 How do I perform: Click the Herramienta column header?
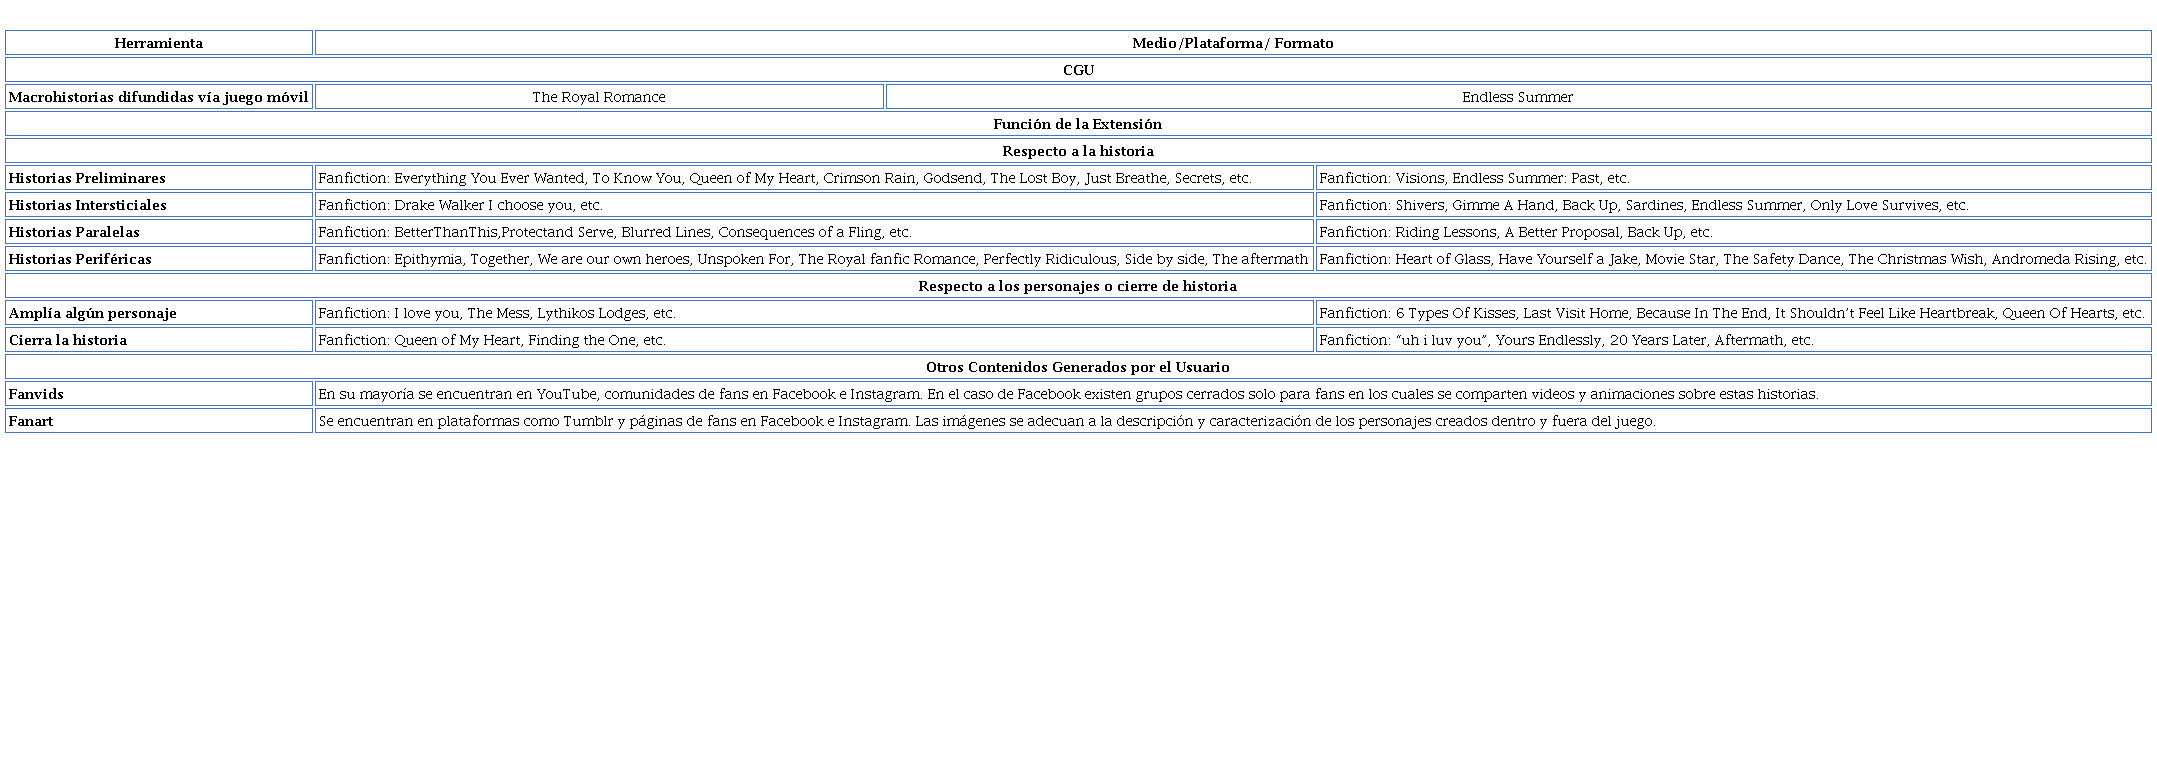[158, 43]
